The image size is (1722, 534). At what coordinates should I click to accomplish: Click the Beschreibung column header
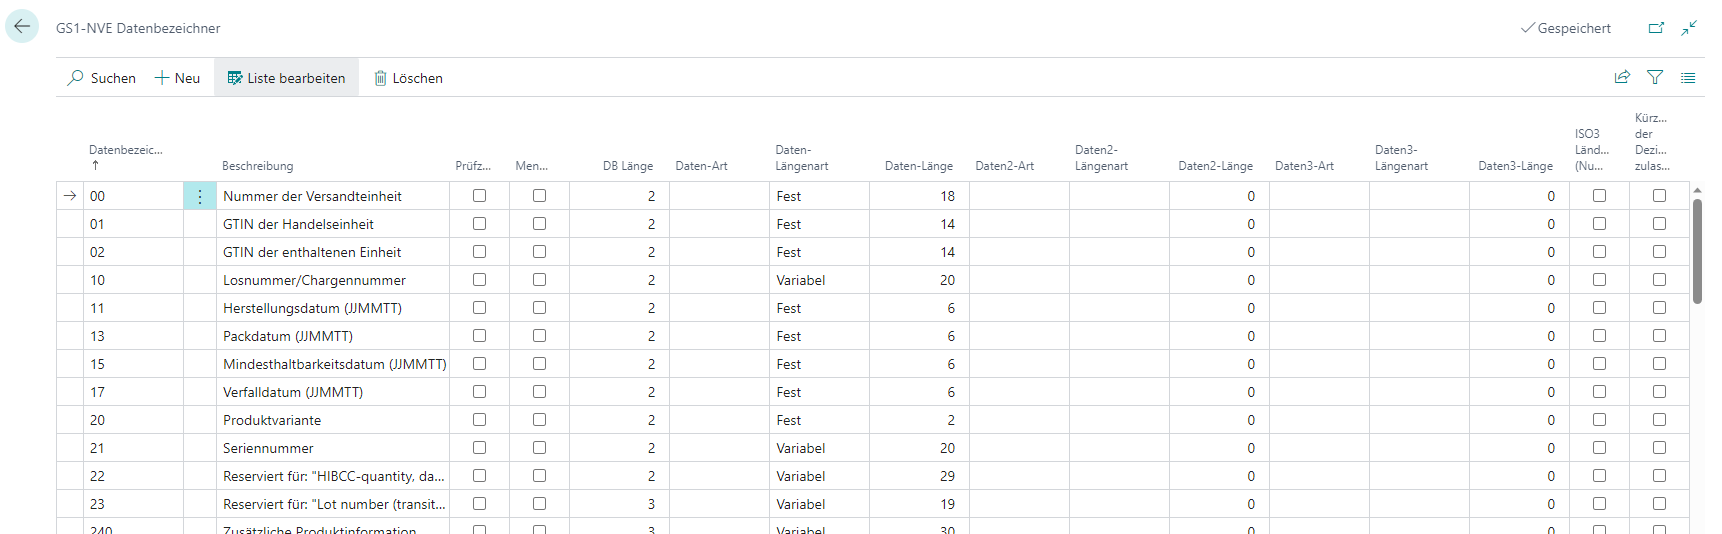click(258, 166)
